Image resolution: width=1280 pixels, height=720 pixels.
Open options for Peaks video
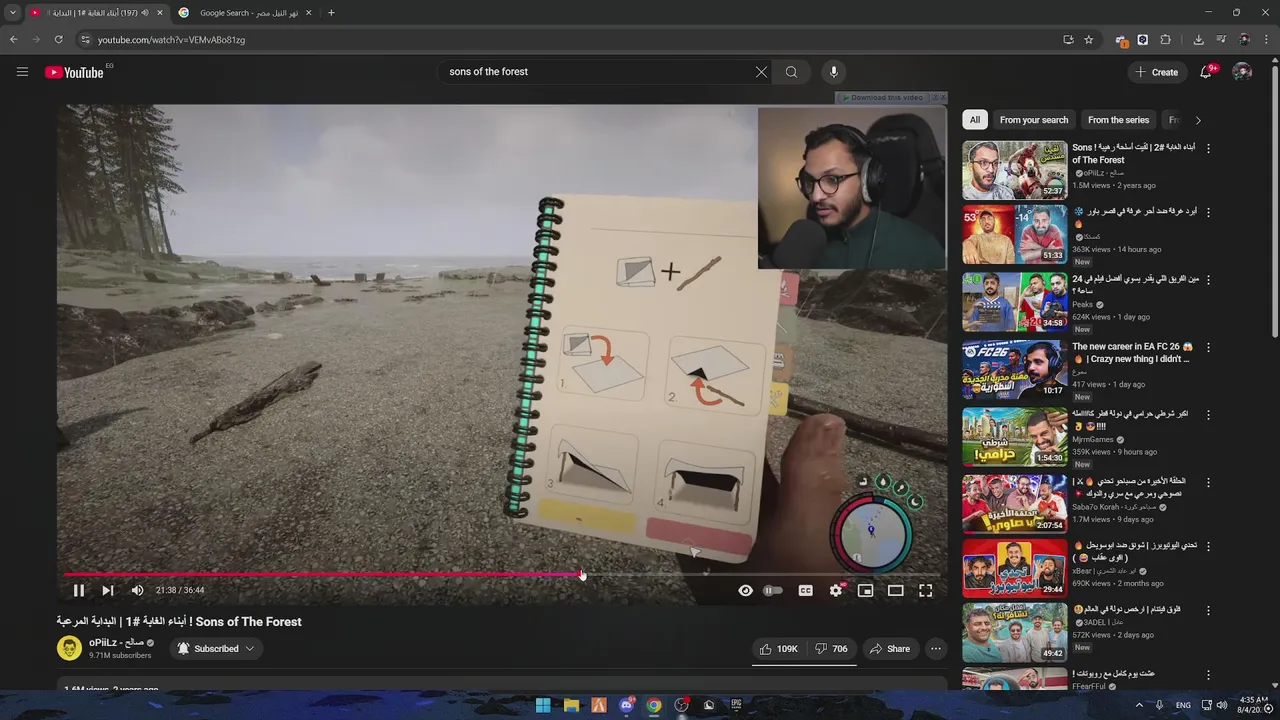tap(1208, 280)
